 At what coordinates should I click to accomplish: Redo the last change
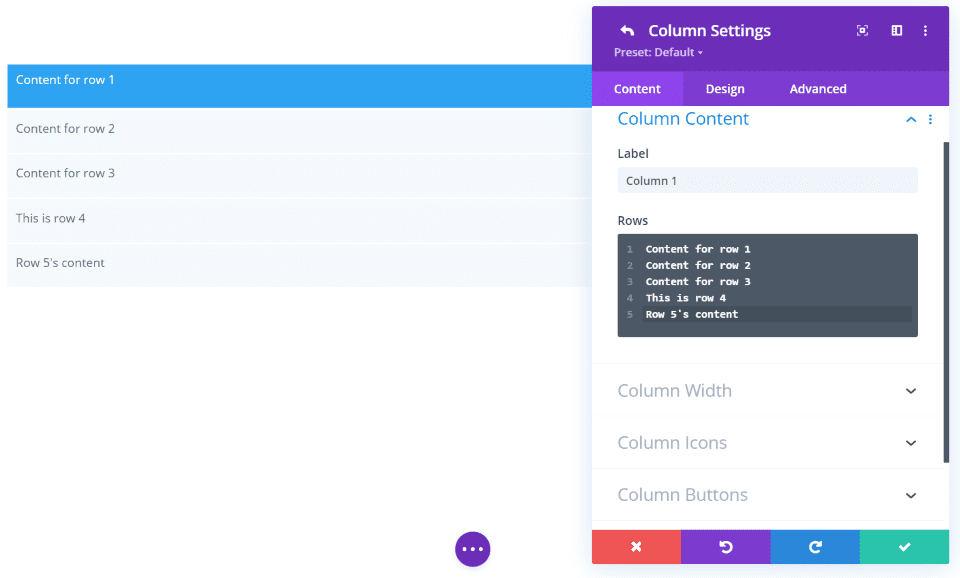tap(814, 546)
